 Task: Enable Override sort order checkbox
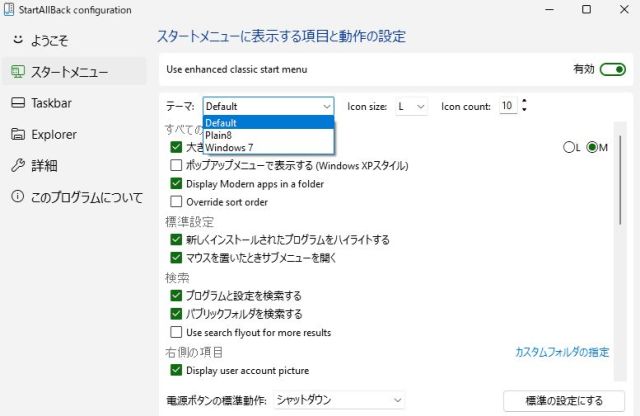coord(176,202)
